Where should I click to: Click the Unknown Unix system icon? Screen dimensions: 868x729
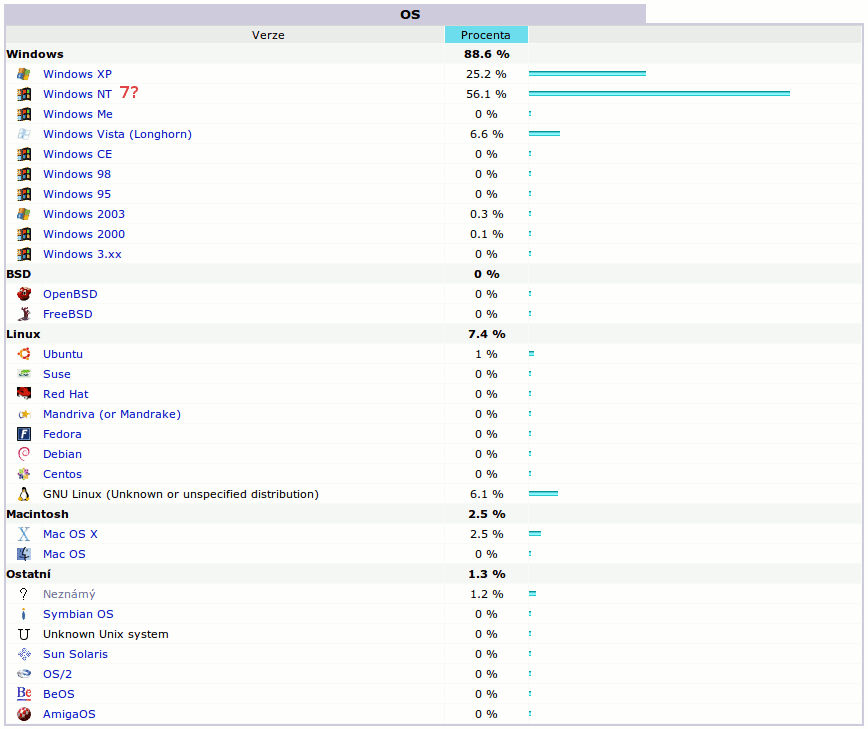coord(24,634)
